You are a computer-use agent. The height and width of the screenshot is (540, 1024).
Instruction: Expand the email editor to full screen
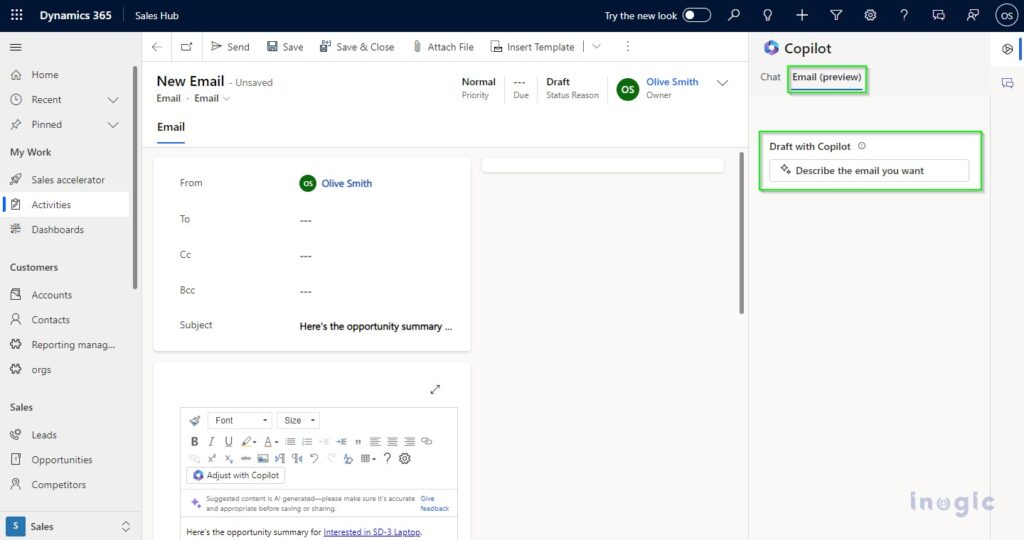(x=435, y=389)
